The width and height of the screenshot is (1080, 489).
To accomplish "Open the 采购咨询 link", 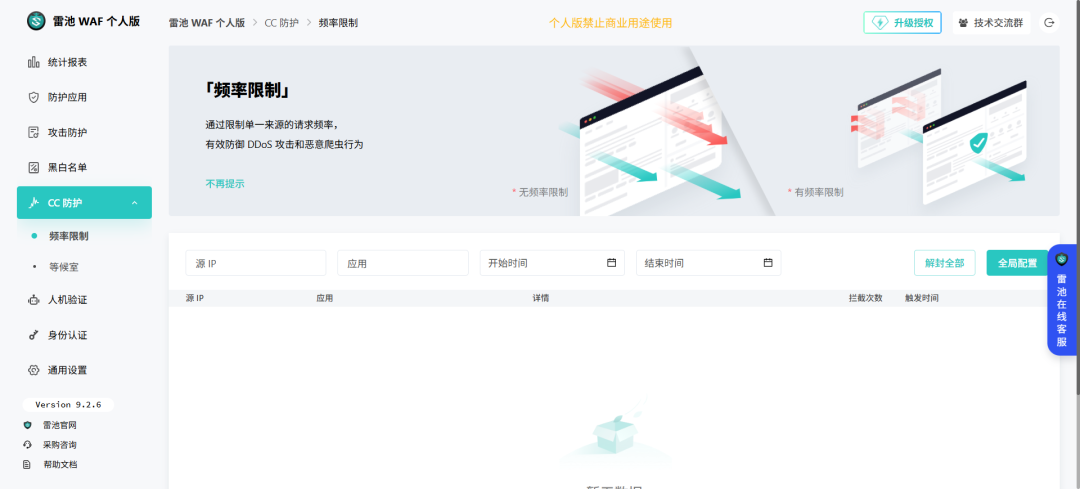I will [x=59, y=445].
